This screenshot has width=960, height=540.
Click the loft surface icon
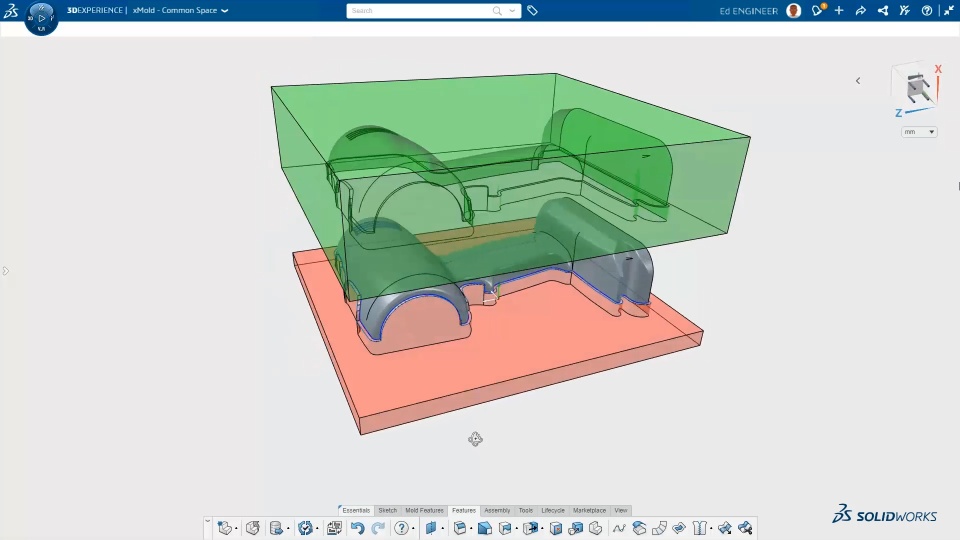coord(639,528)
